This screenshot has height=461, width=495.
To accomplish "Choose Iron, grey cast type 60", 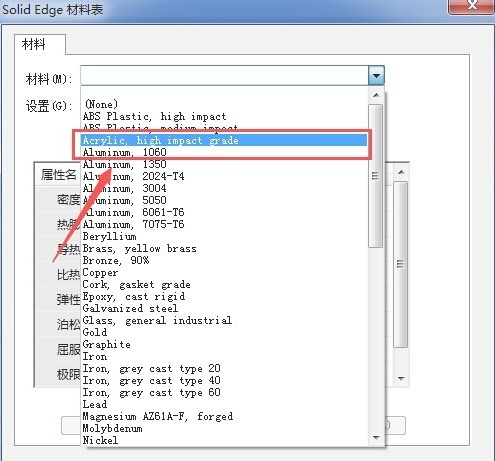I will point(225,392).
